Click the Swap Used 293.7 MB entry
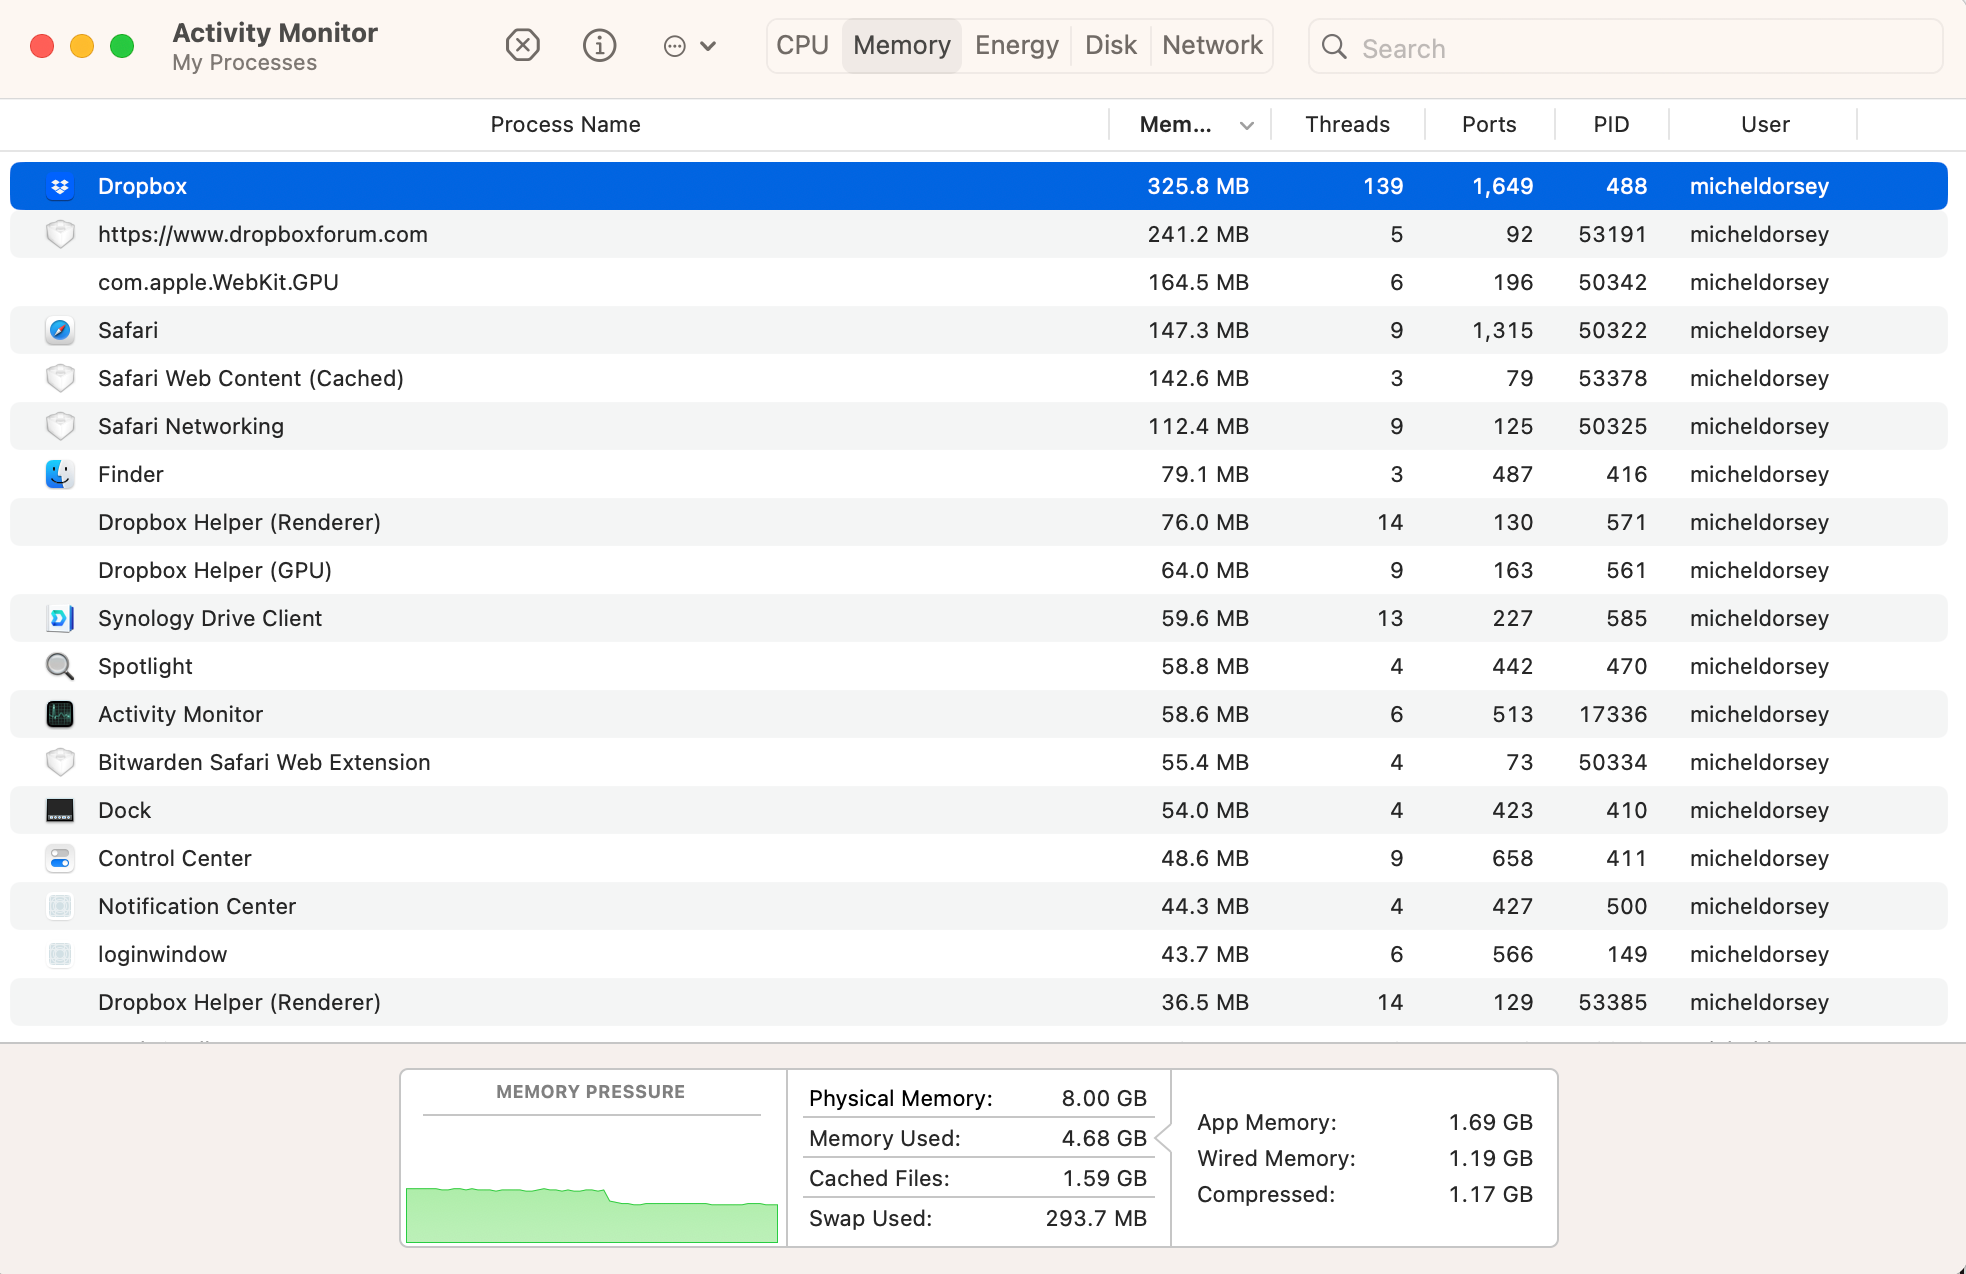The width and height of the screenshot is (1966, 1274). pyautogui.click(x=978, y=1218)
